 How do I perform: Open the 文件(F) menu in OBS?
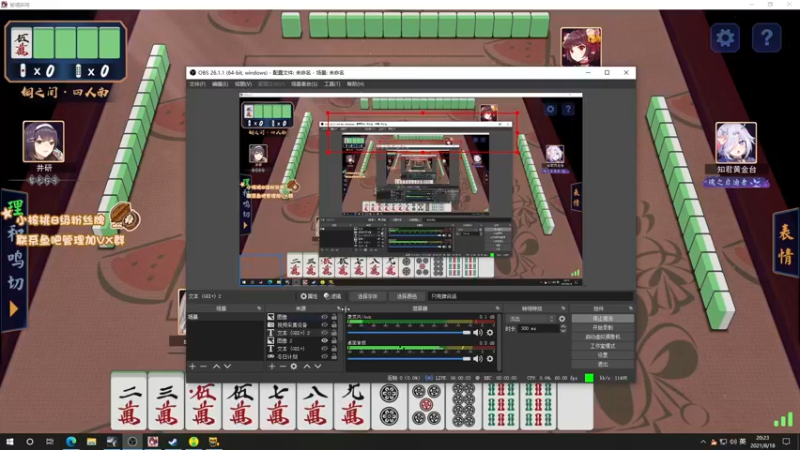[197, 84]
